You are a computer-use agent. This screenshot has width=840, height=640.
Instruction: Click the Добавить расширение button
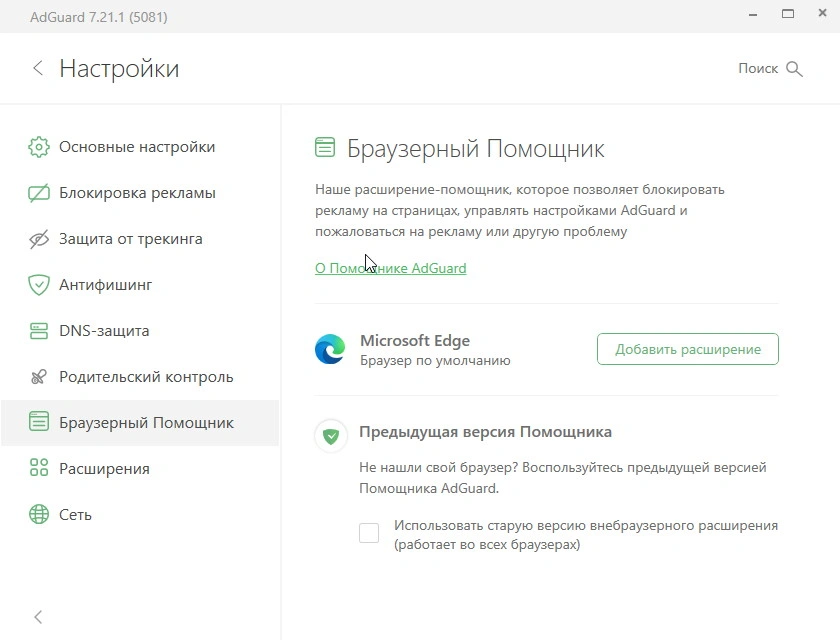(688, 349)
